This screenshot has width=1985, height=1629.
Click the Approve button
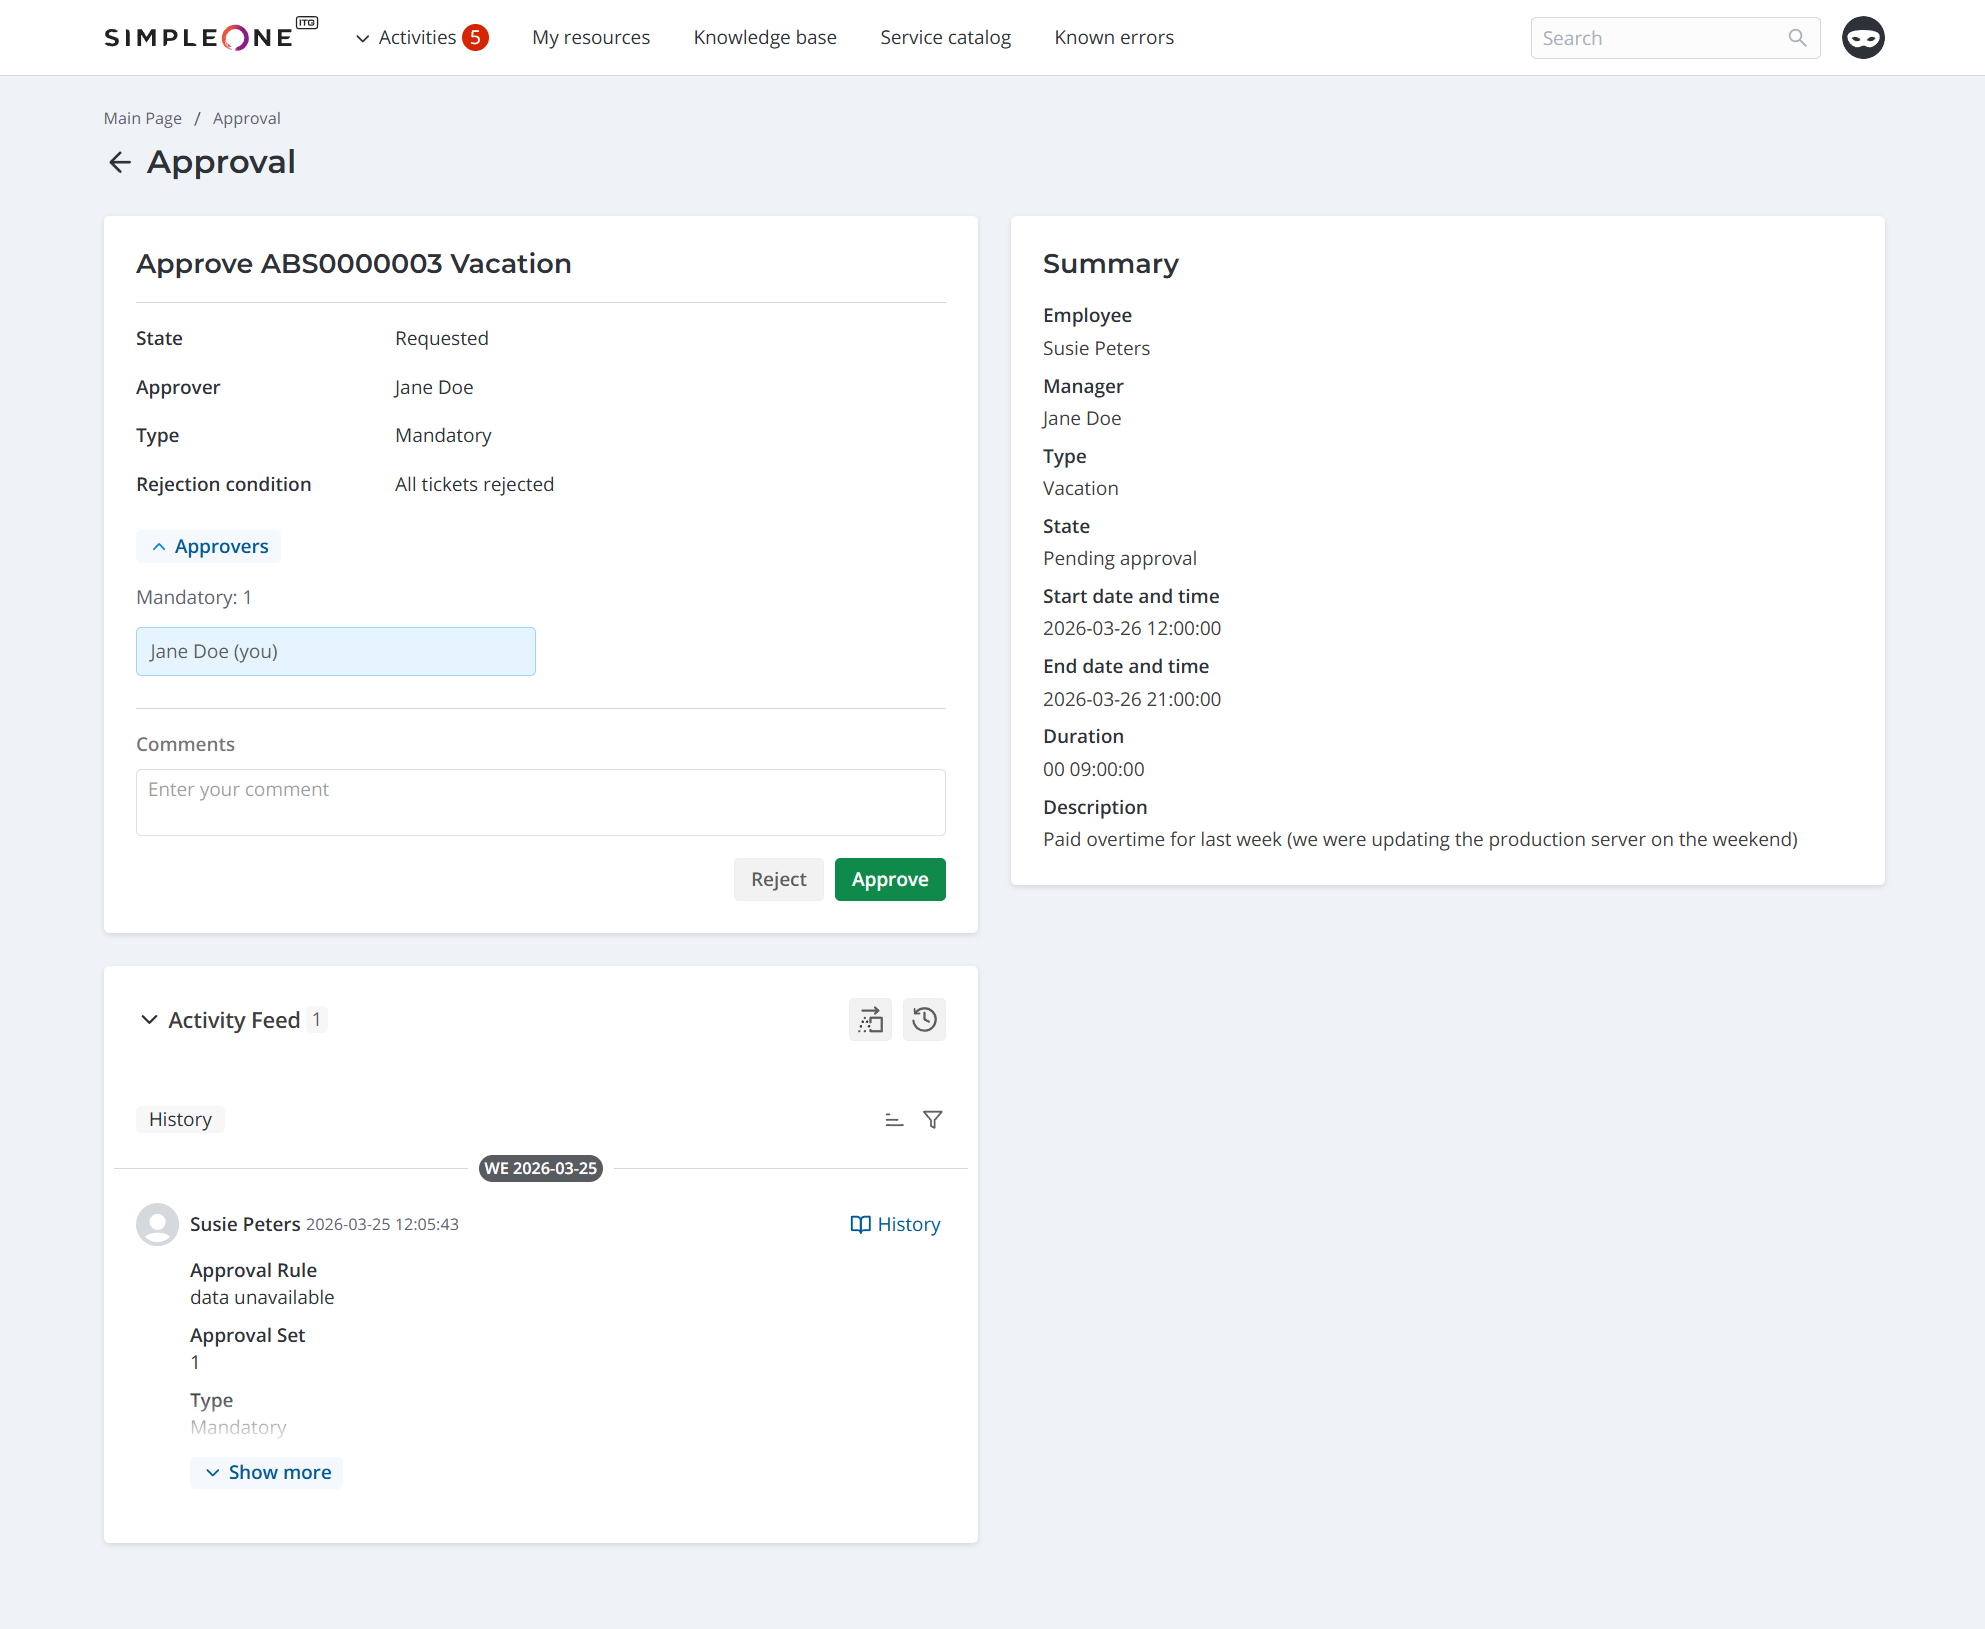pos(890,879)
